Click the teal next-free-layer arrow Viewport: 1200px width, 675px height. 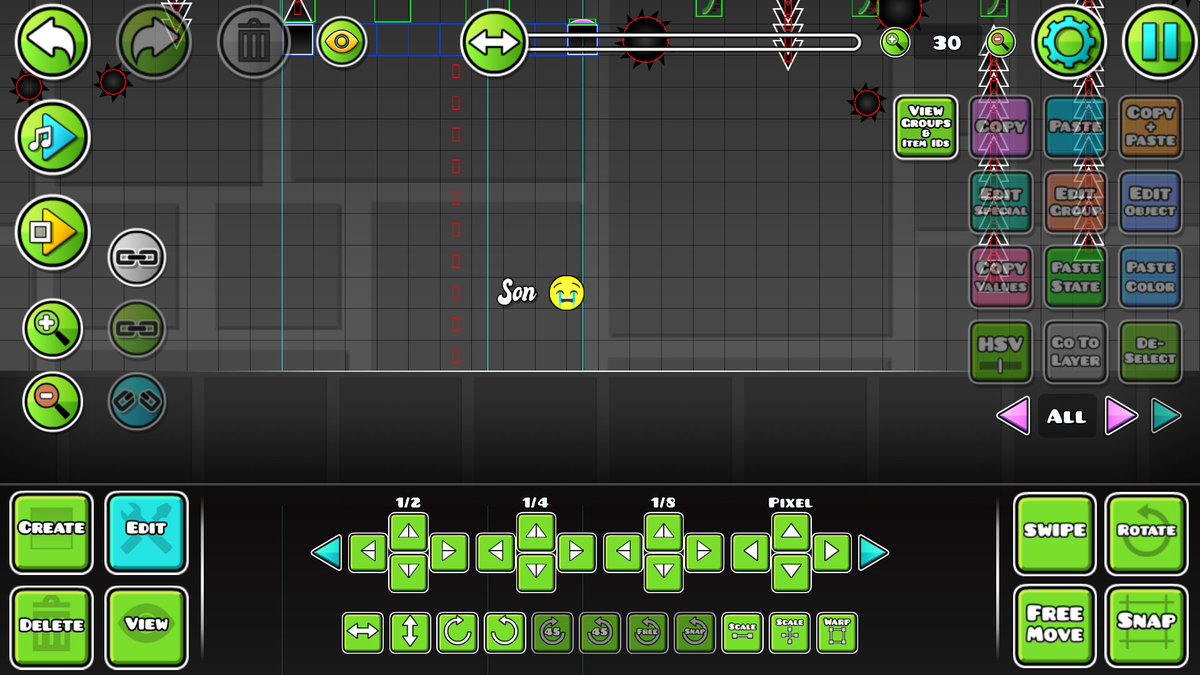pos(1166,416)
